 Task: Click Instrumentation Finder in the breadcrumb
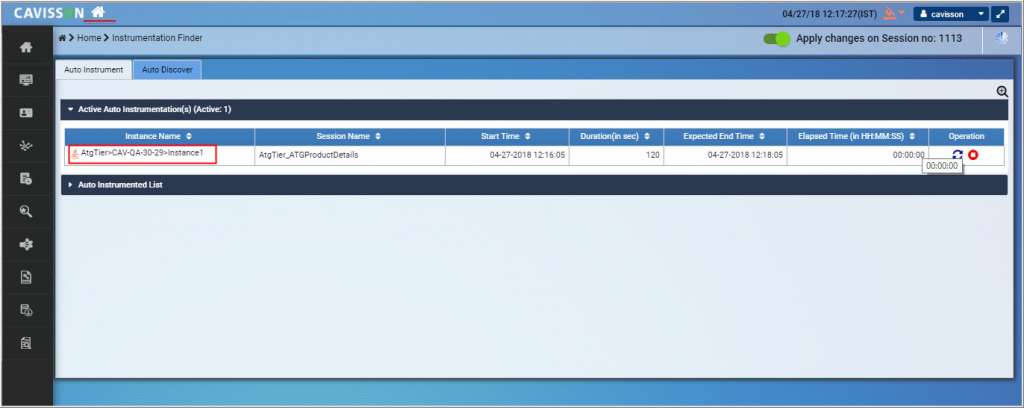click(157, 39)
